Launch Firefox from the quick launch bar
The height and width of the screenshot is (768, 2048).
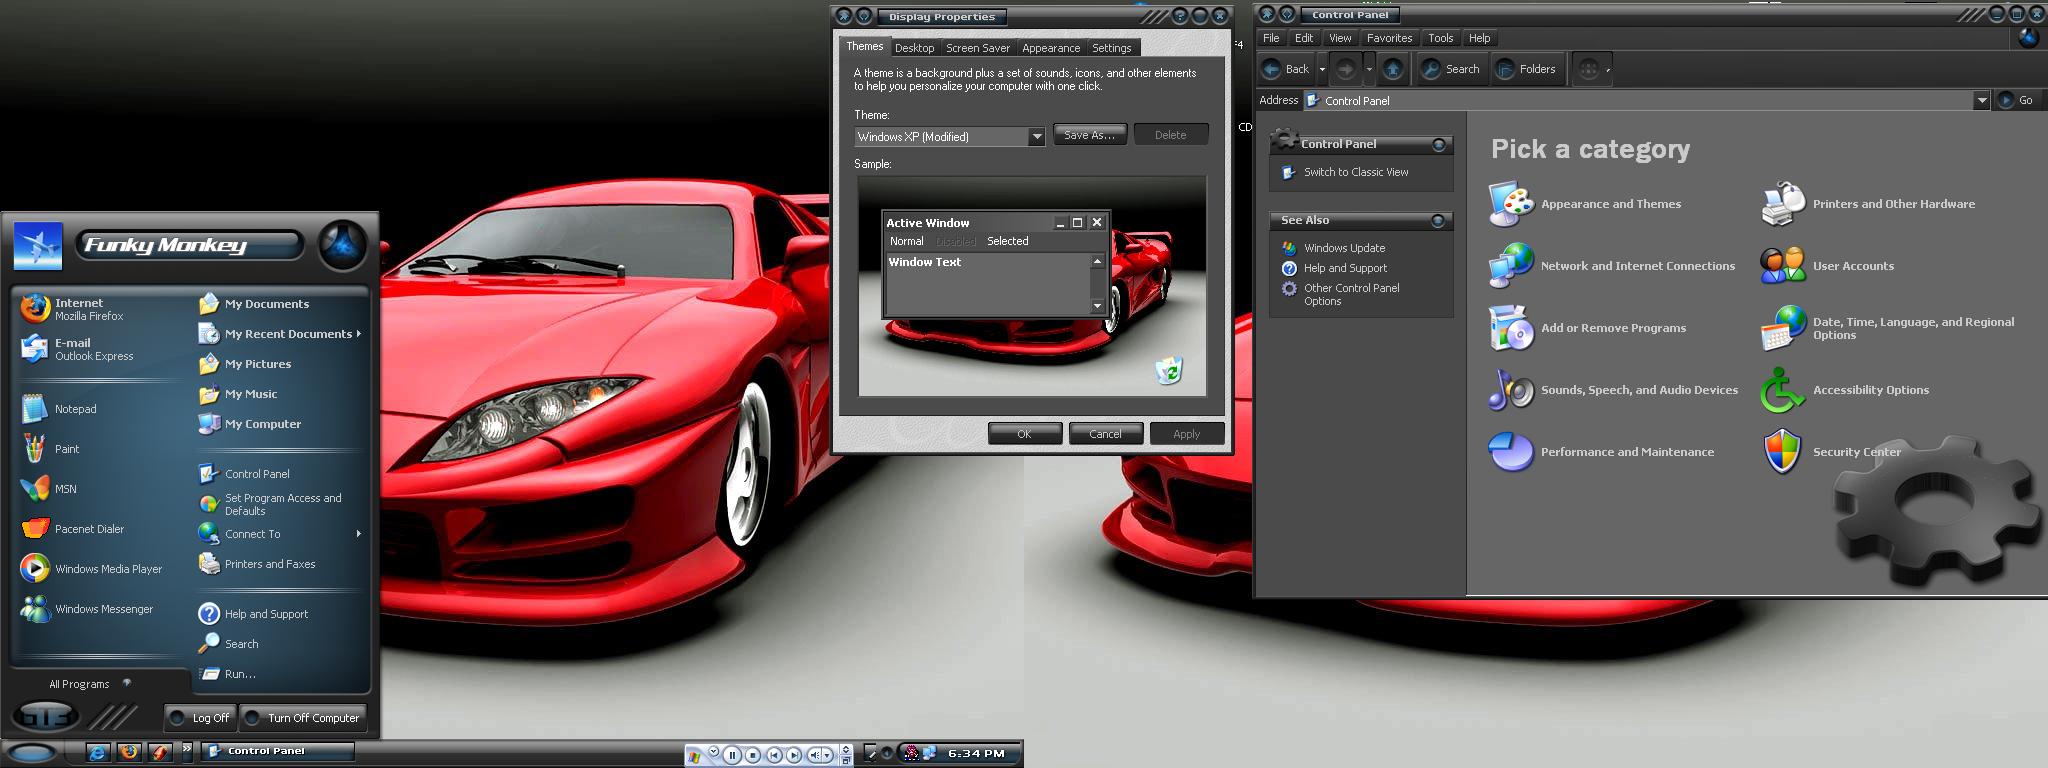(129, 752)
